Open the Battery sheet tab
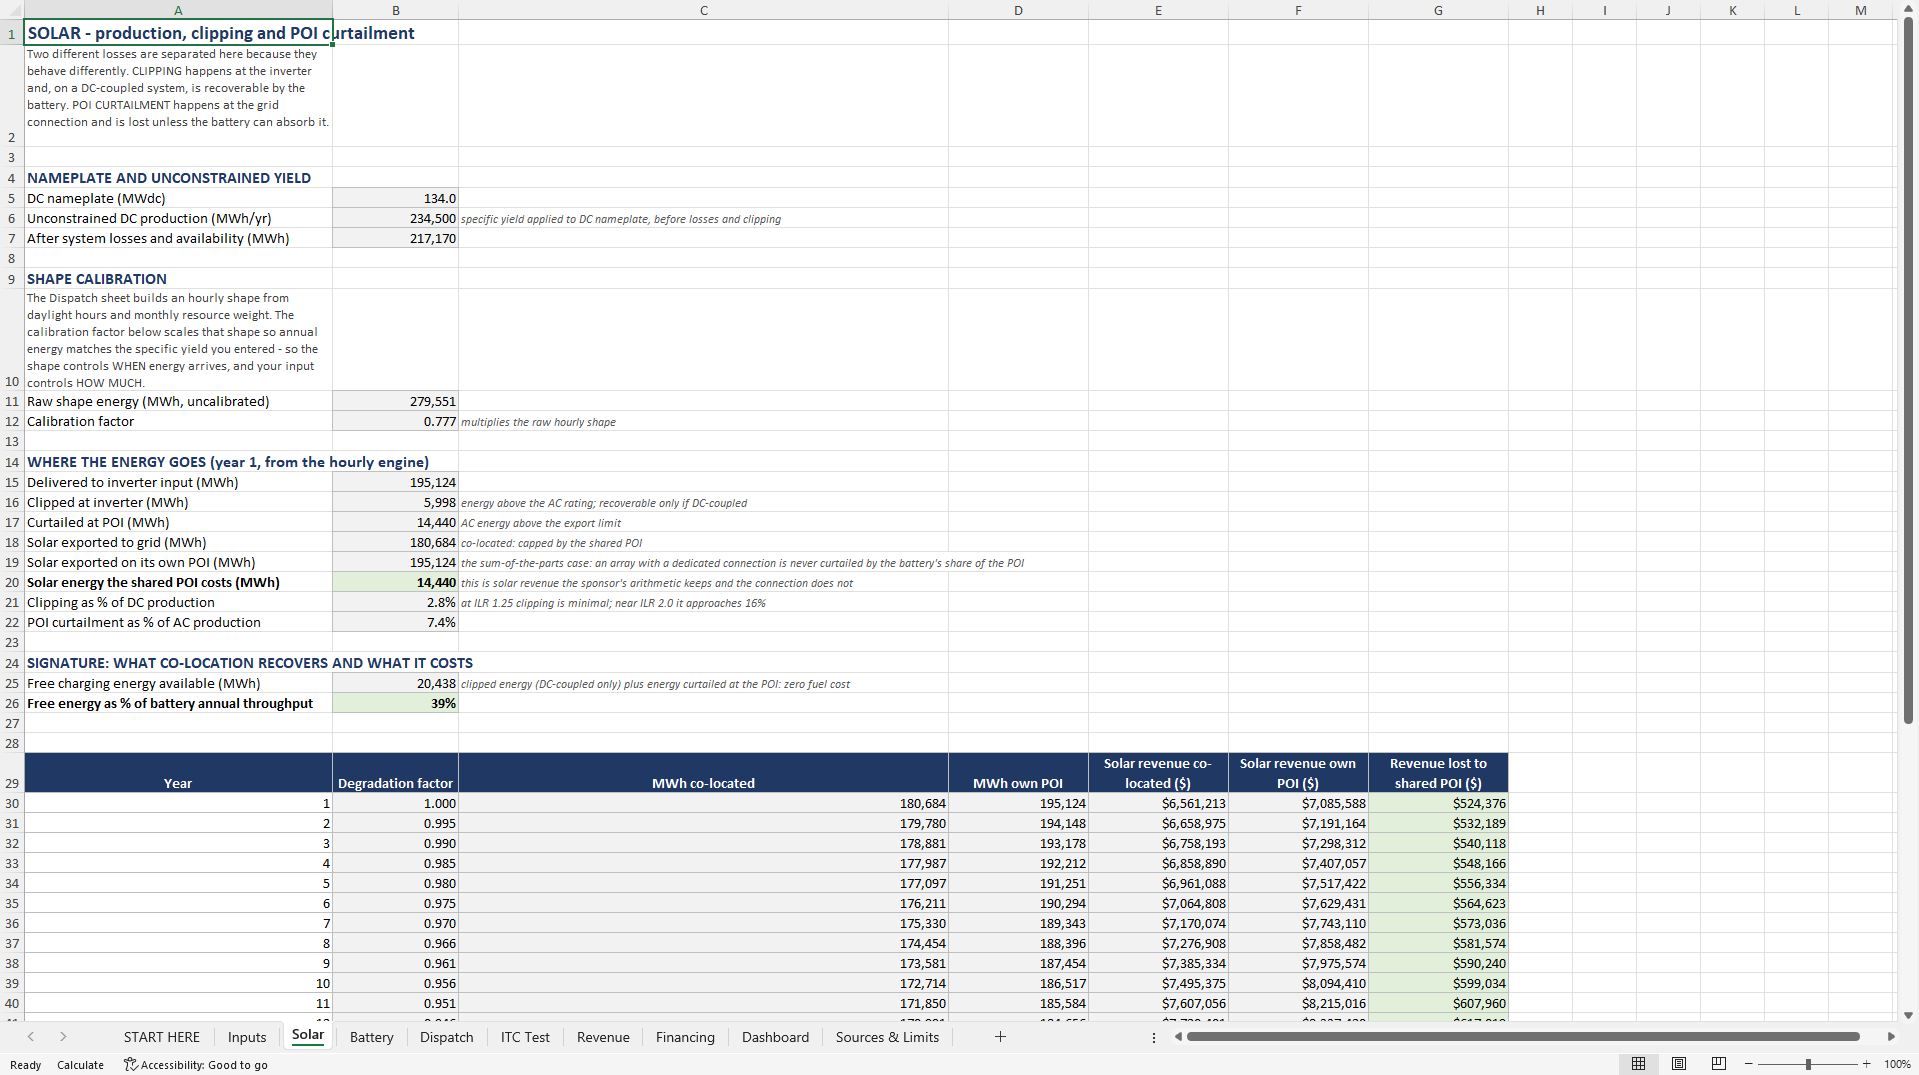This screenshot has width=1919, height=1075. (x=372, y=1037)
